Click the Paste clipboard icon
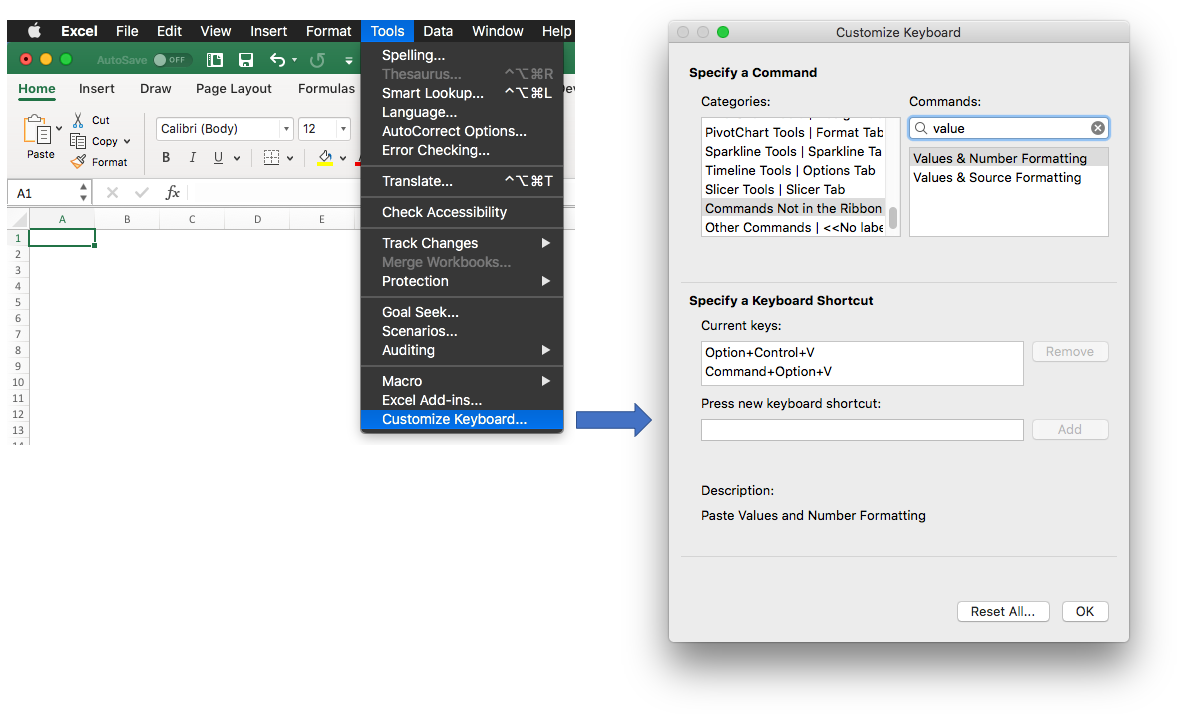The height and width of the screenshot is (714, 1189). click(x=37, y=130)
